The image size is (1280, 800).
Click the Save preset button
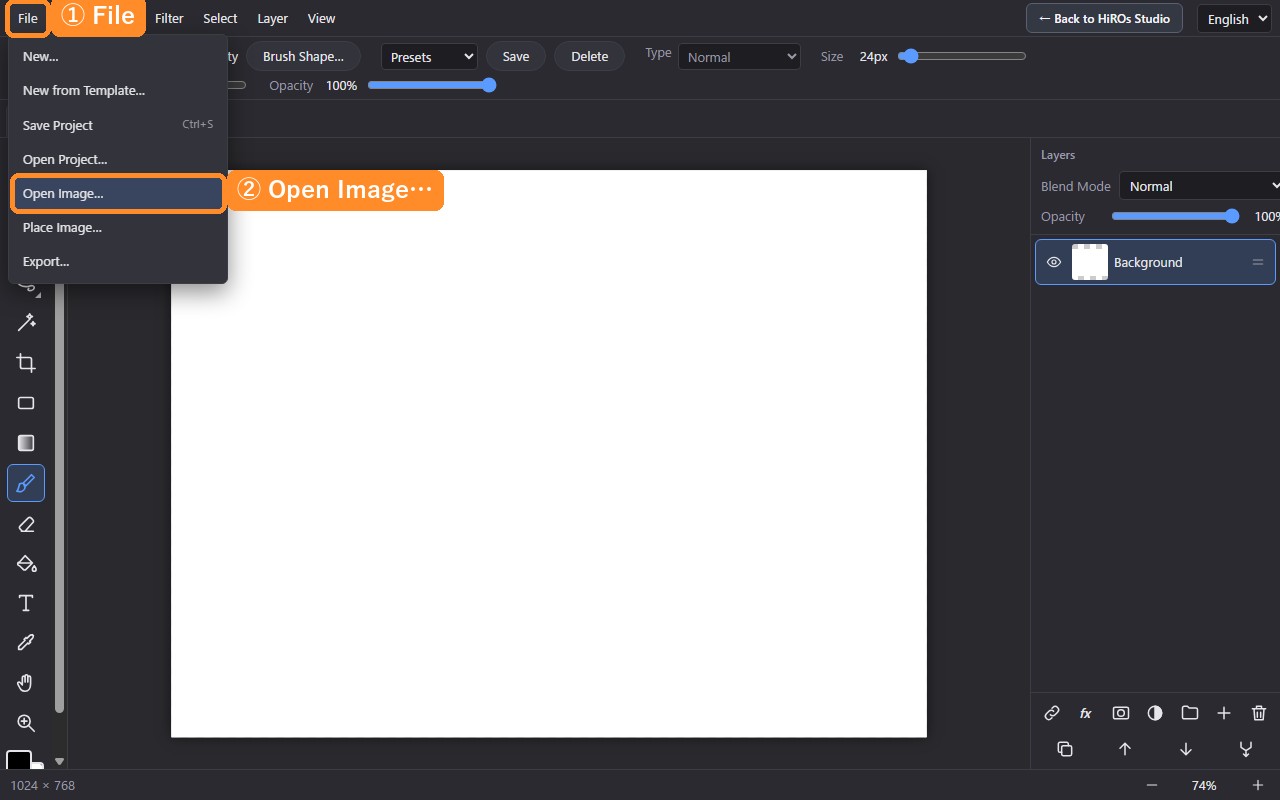tap(516, 57)
